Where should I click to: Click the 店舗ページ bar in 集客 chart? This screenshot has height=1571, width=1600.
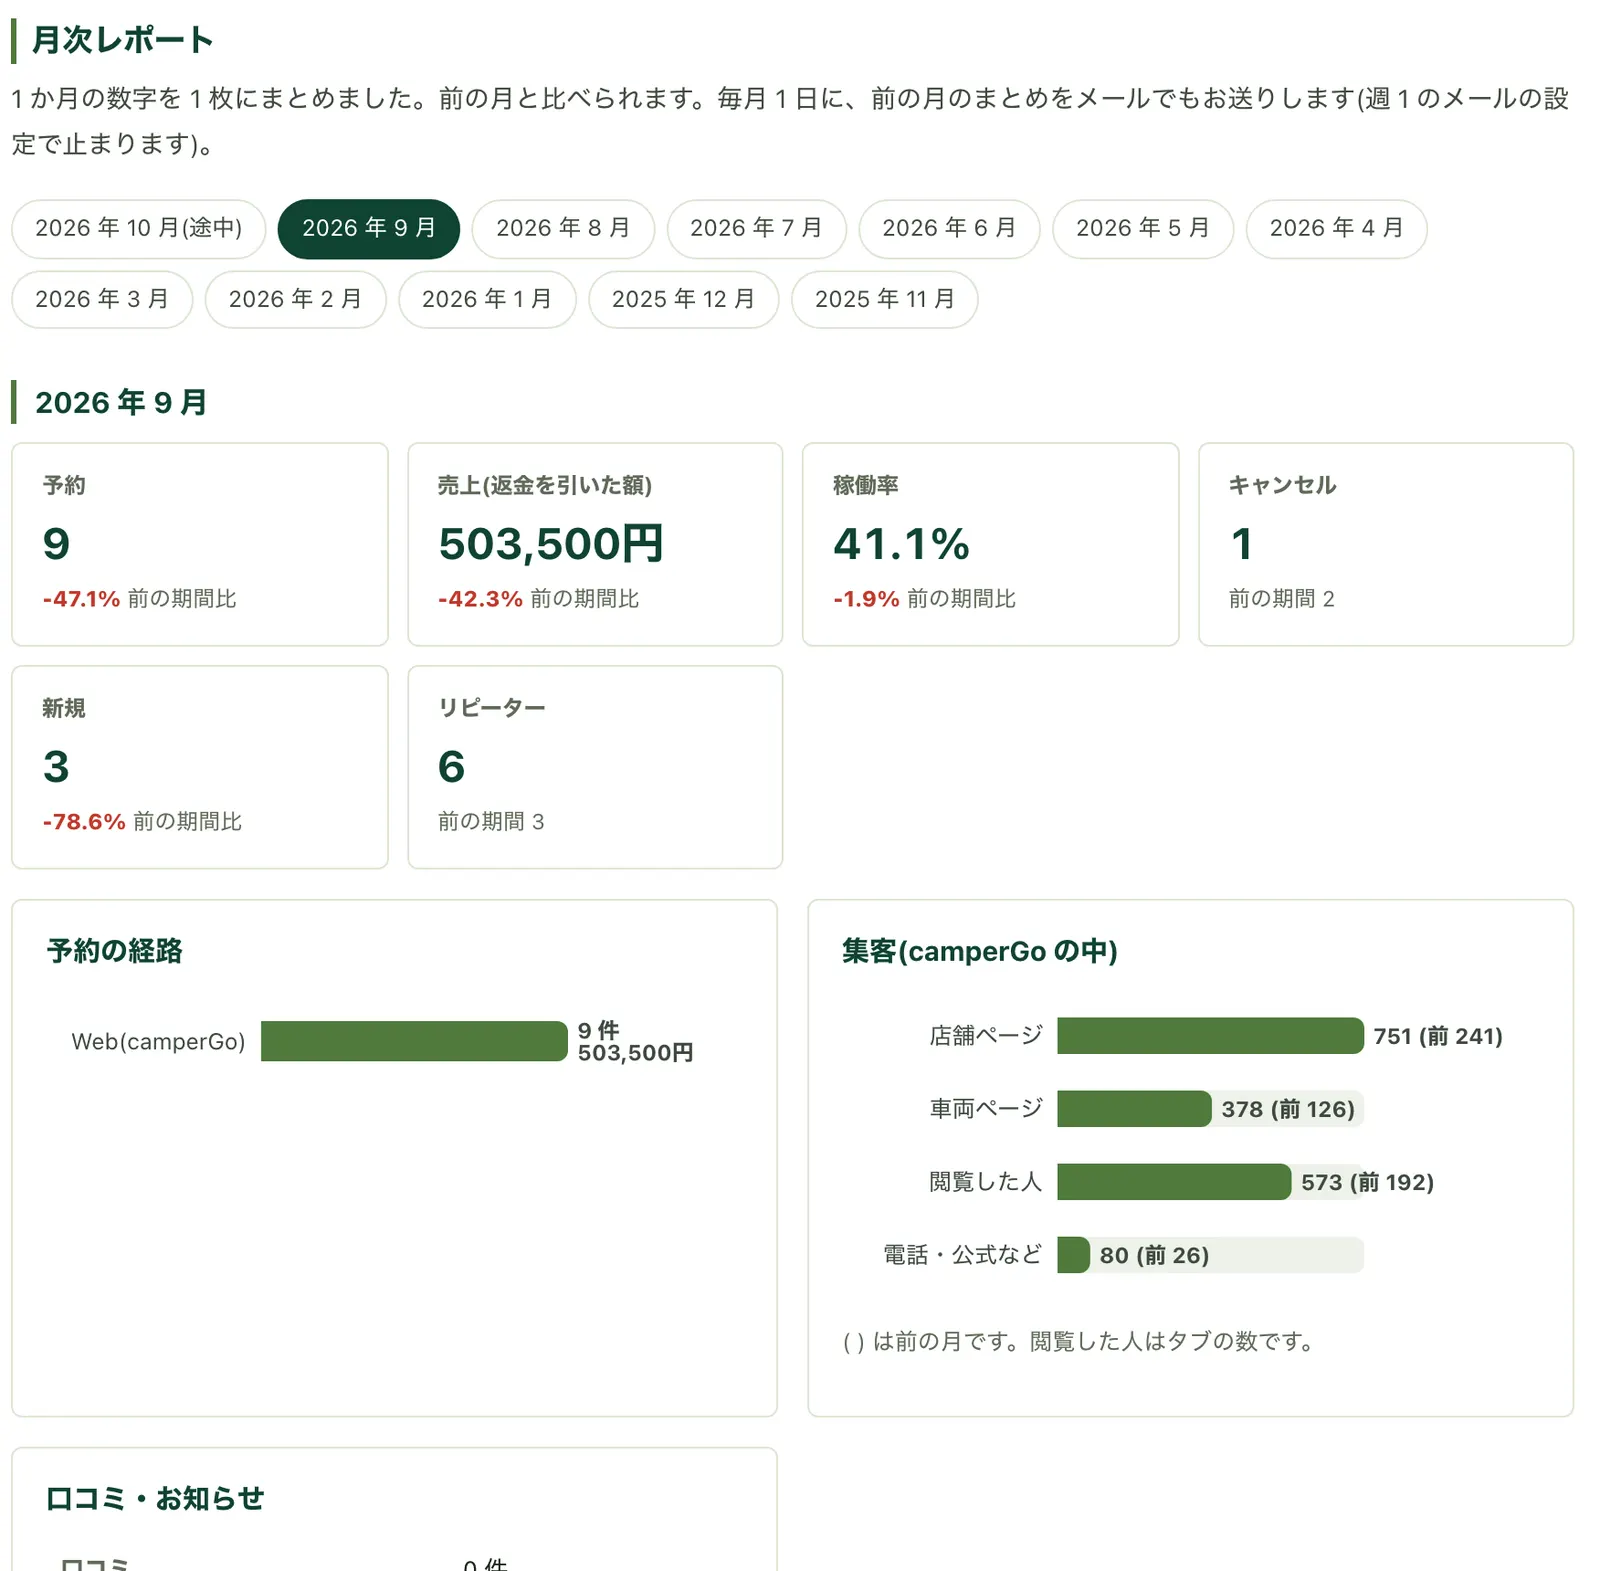pyautogui.click(x=1210, y=1036)
